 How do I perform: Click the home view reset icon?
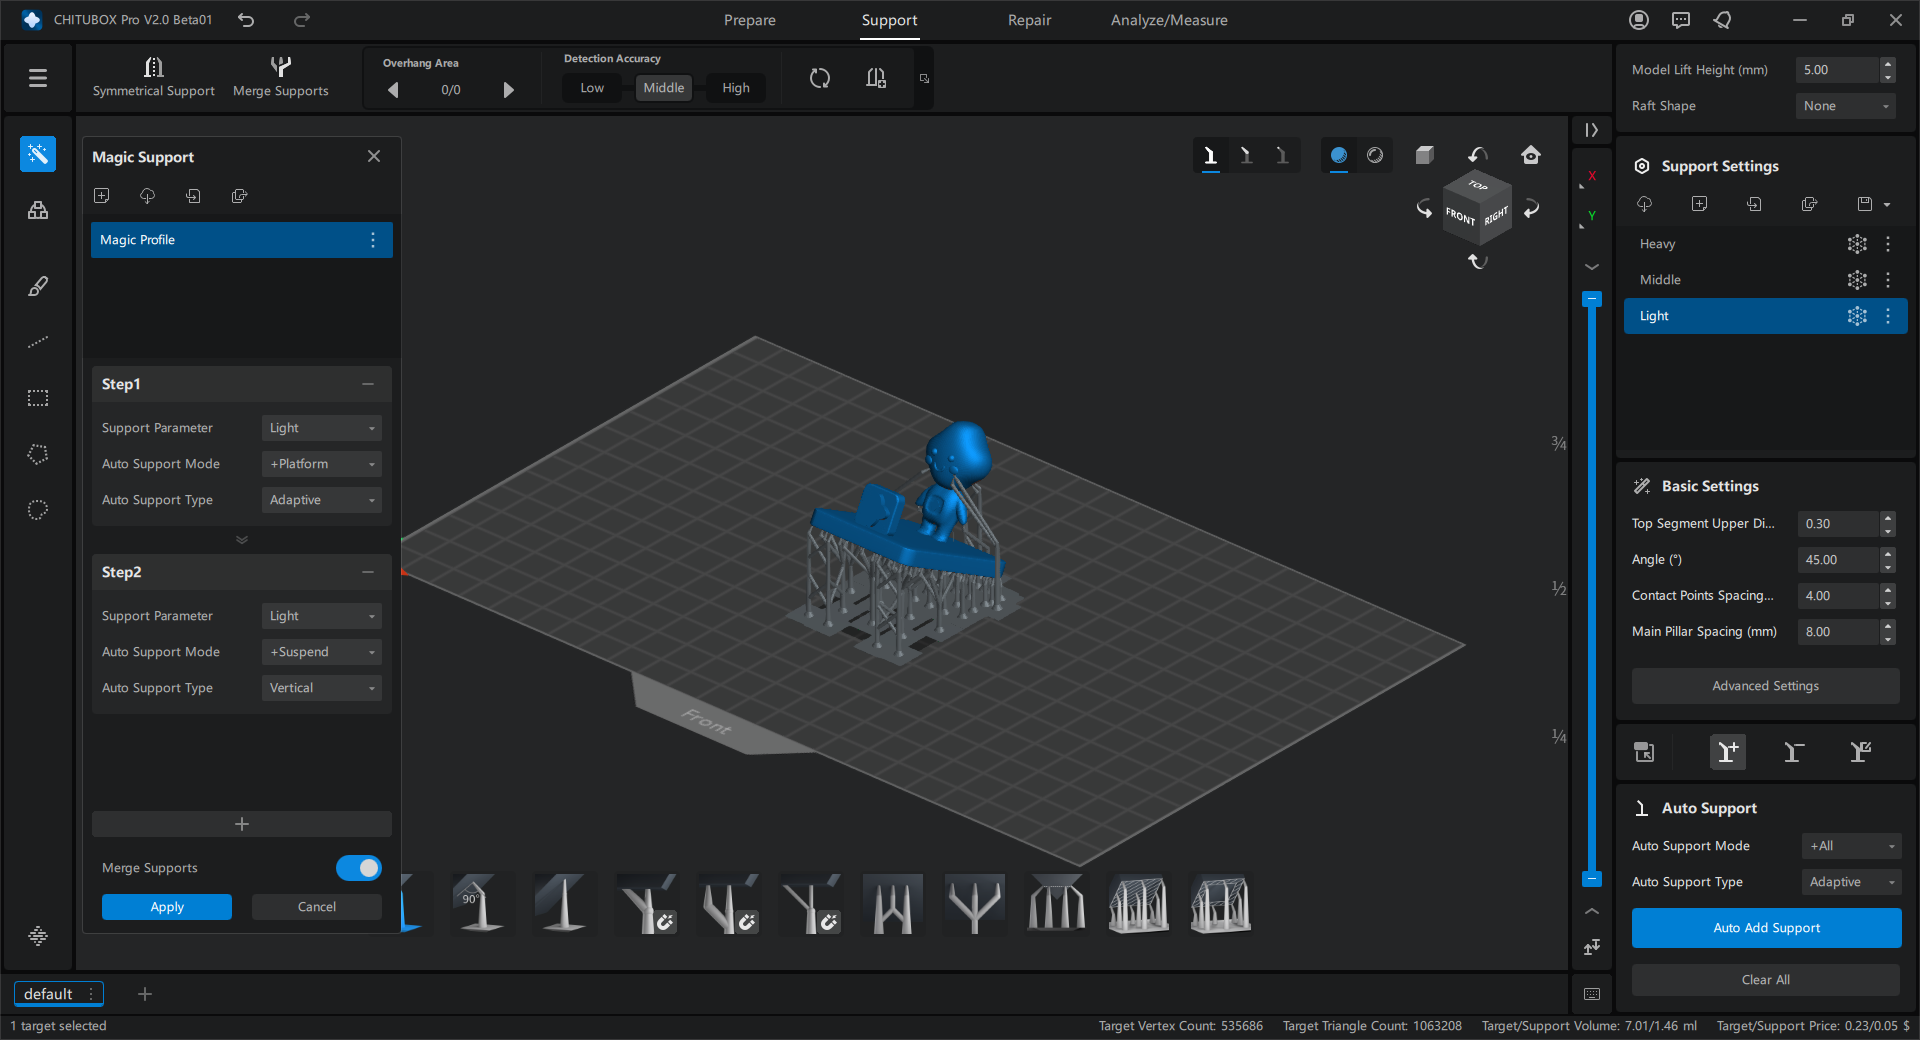click(1530, 155)
